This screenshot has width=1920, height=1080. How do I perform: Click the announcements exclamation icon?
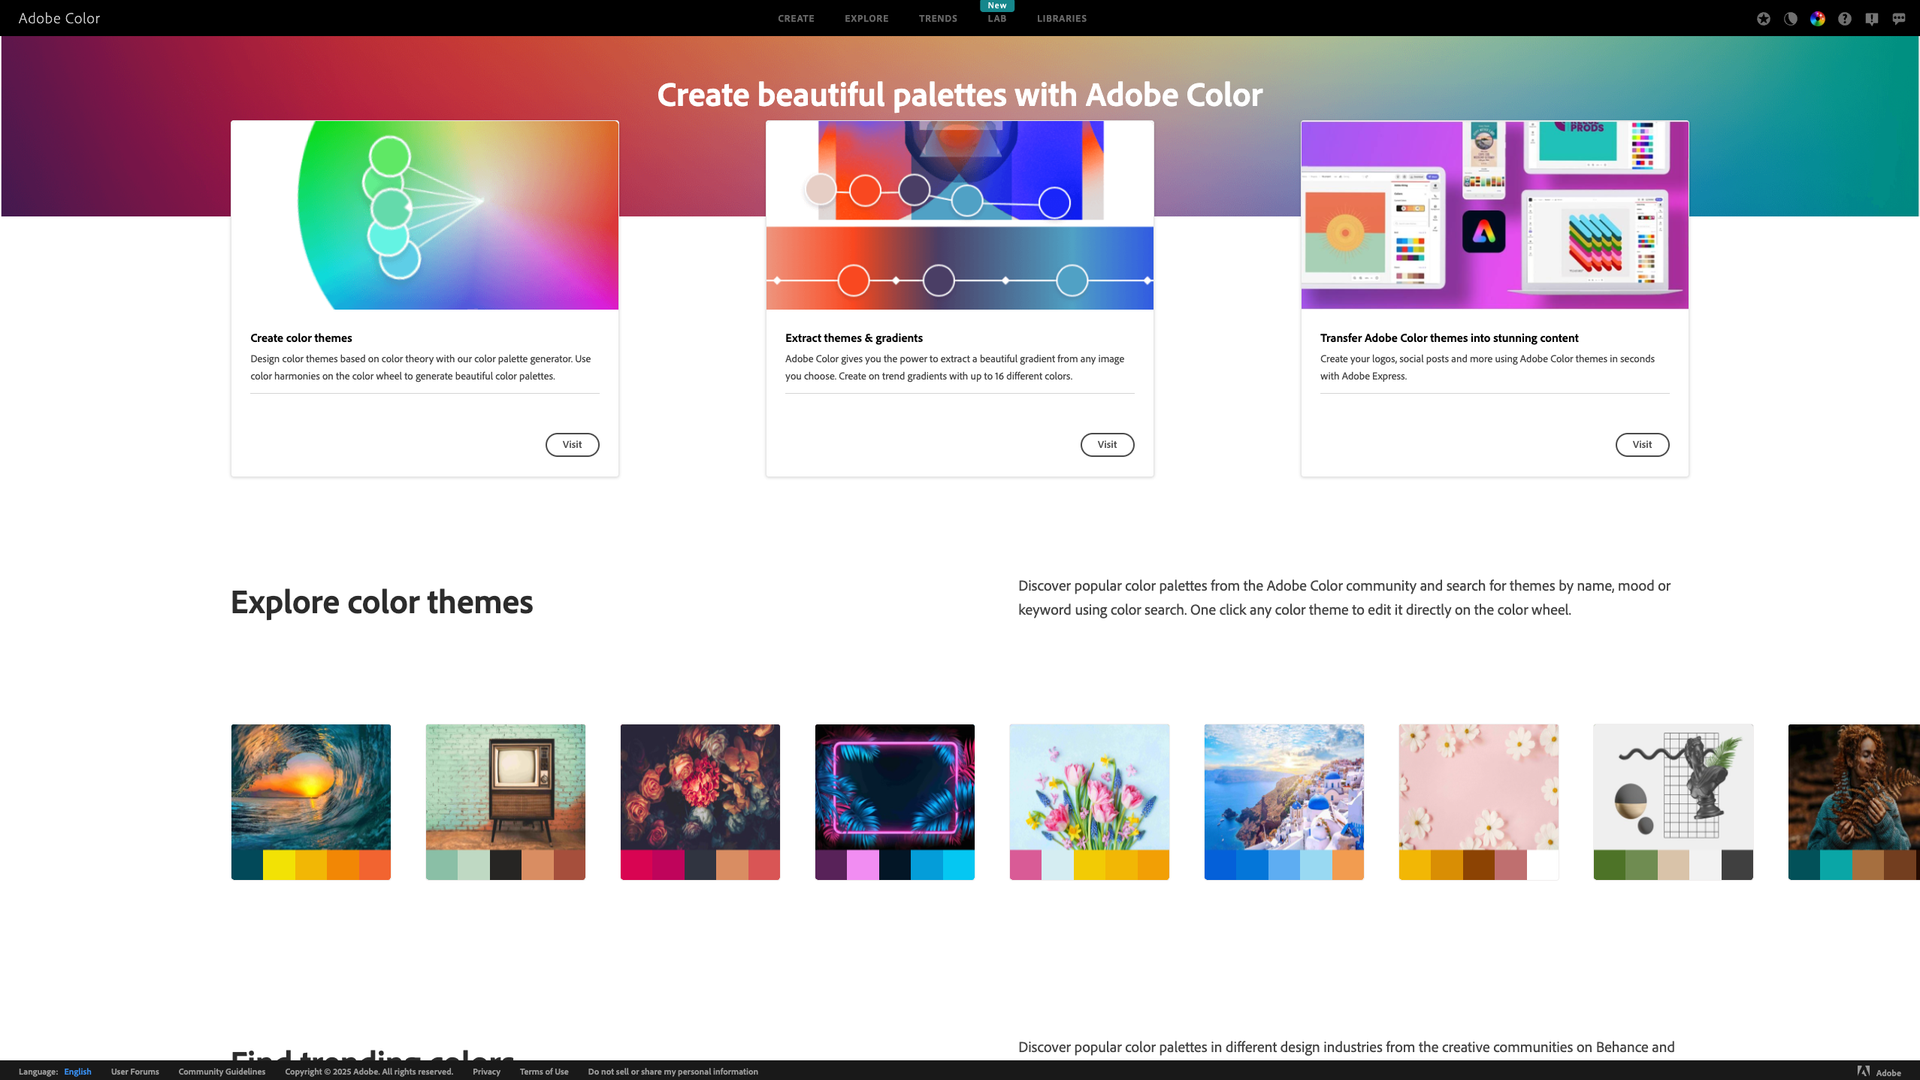pyautogui.click(x=1871, y=18)
